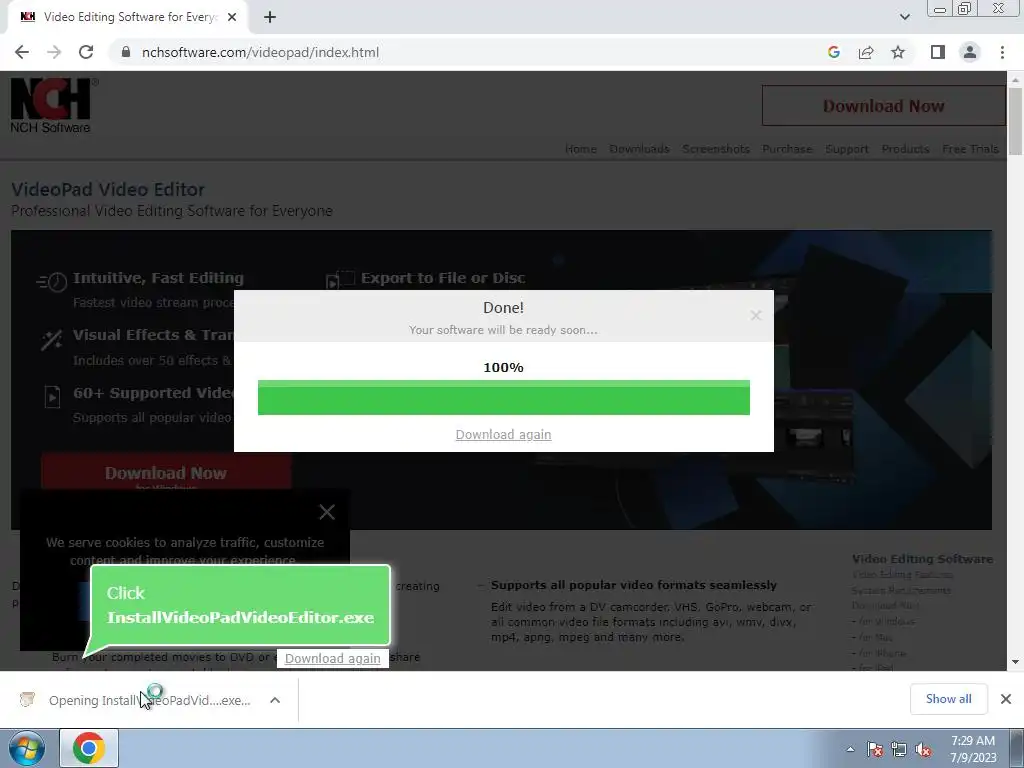
Task: Open the muted volume tray icon
Action: [x=923, y=749]
